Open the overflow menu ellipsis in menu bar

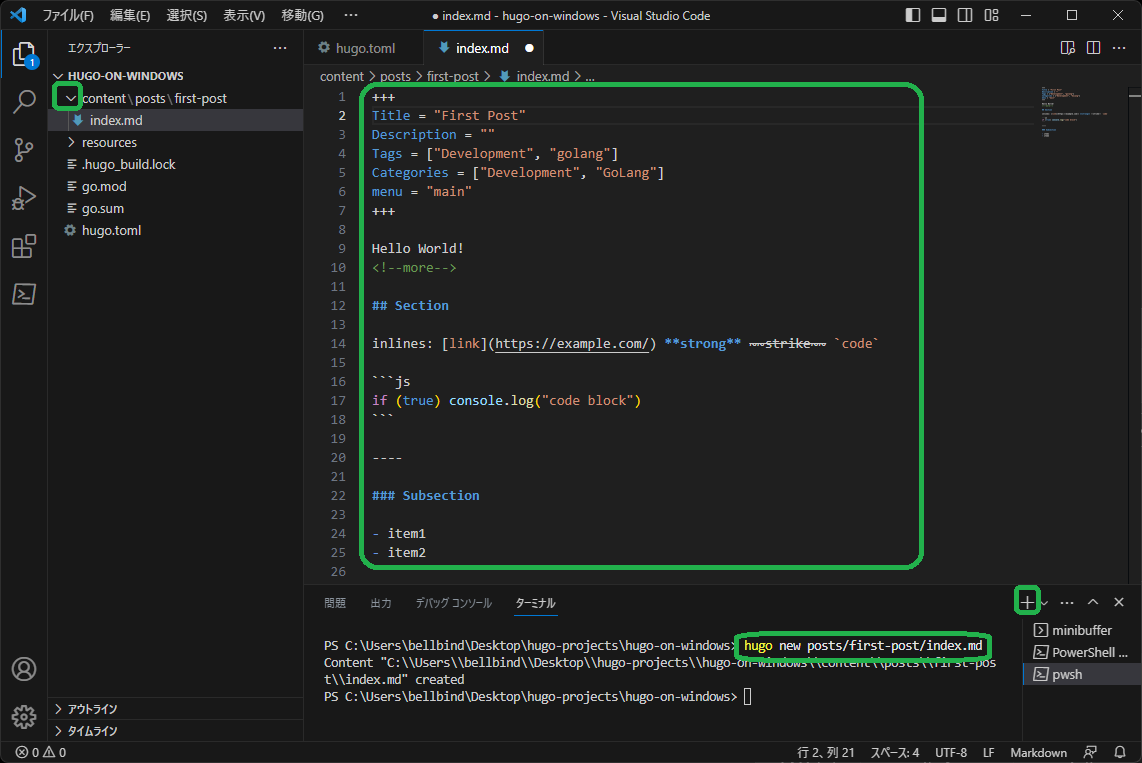point(351,15)
